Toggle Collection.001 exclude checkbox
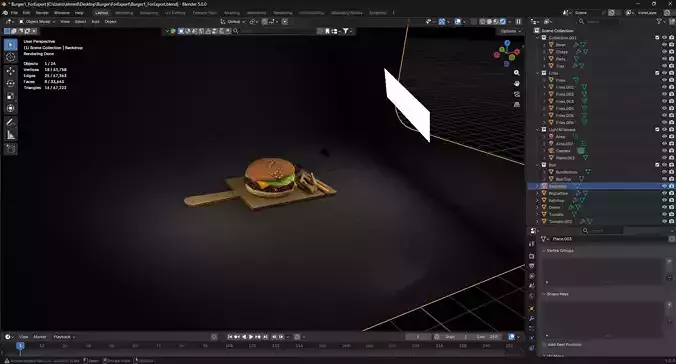 tap(657, 38)
